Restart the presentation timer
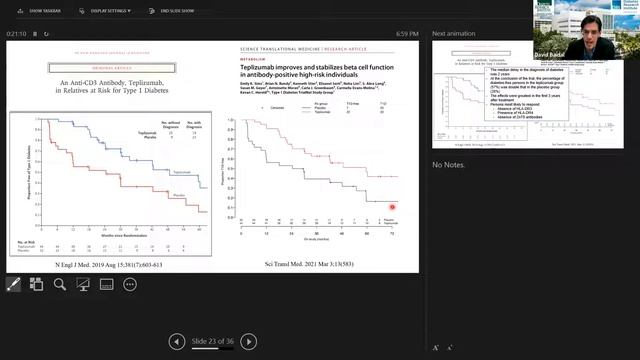Viewport: 640px width, 360px height. tap(46, 34)
